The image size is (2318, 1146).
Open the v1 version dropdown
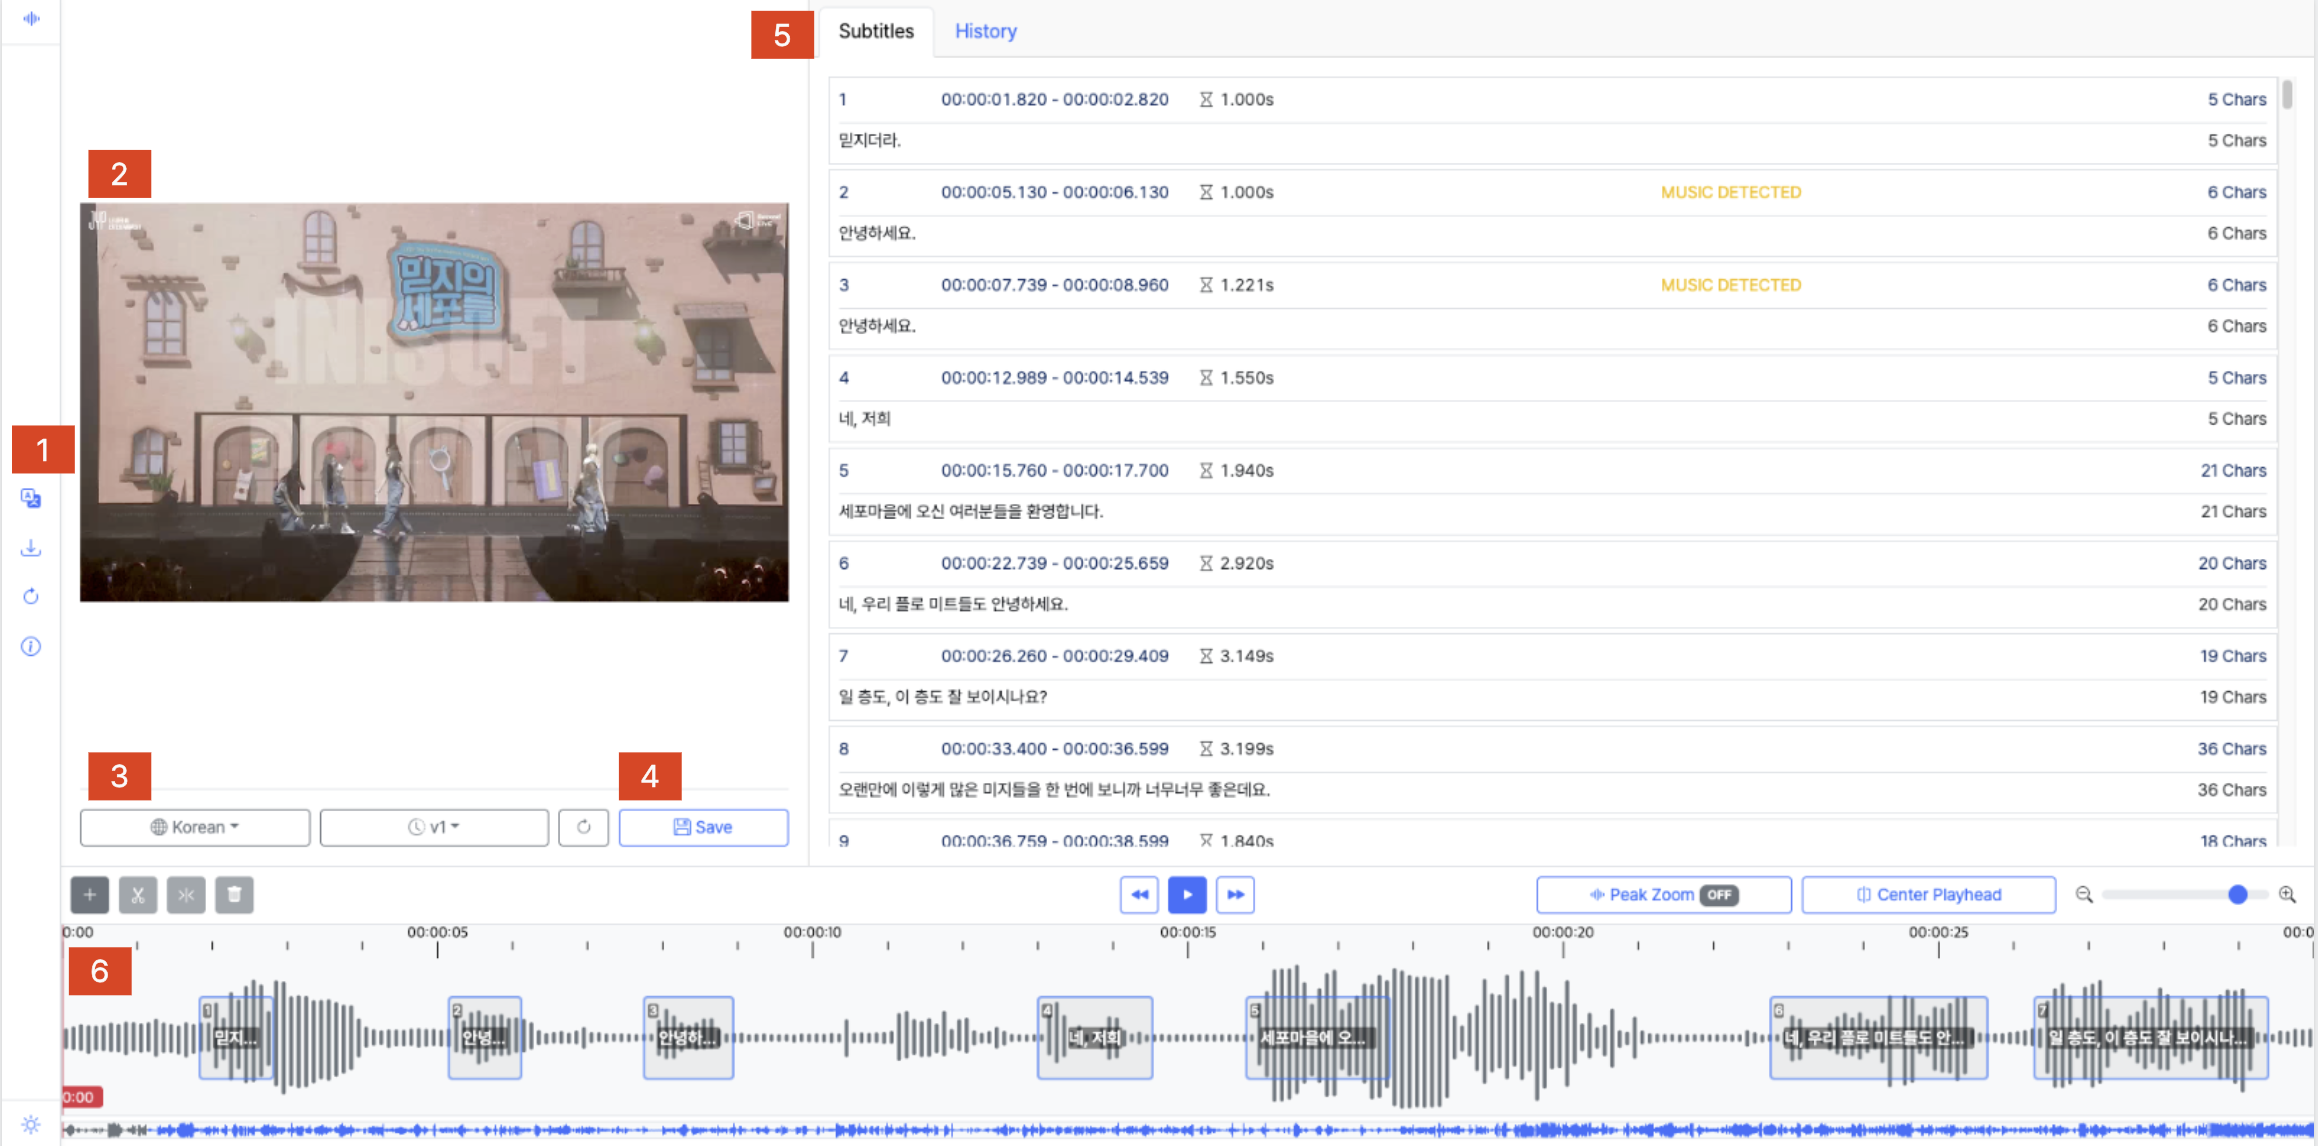434,827
